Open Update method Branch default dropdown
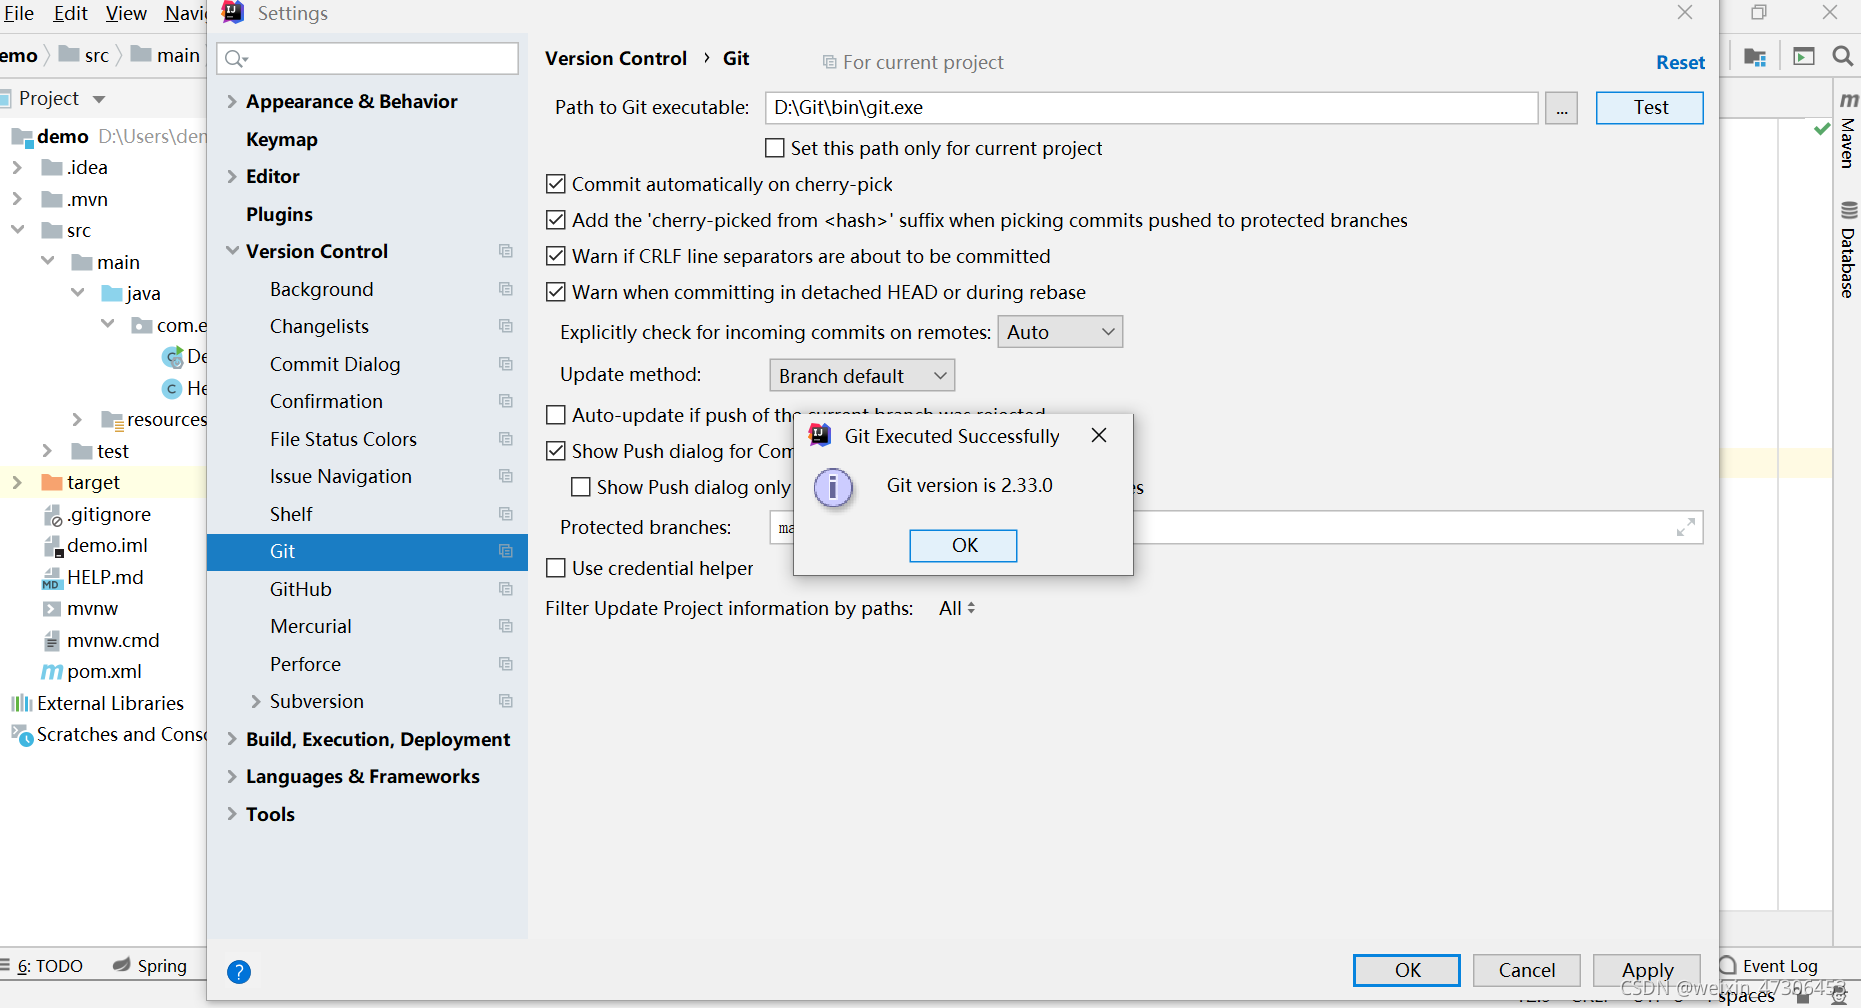Image resolution: width=1861 pixels, height=1008 pixels. coord(862,375)
